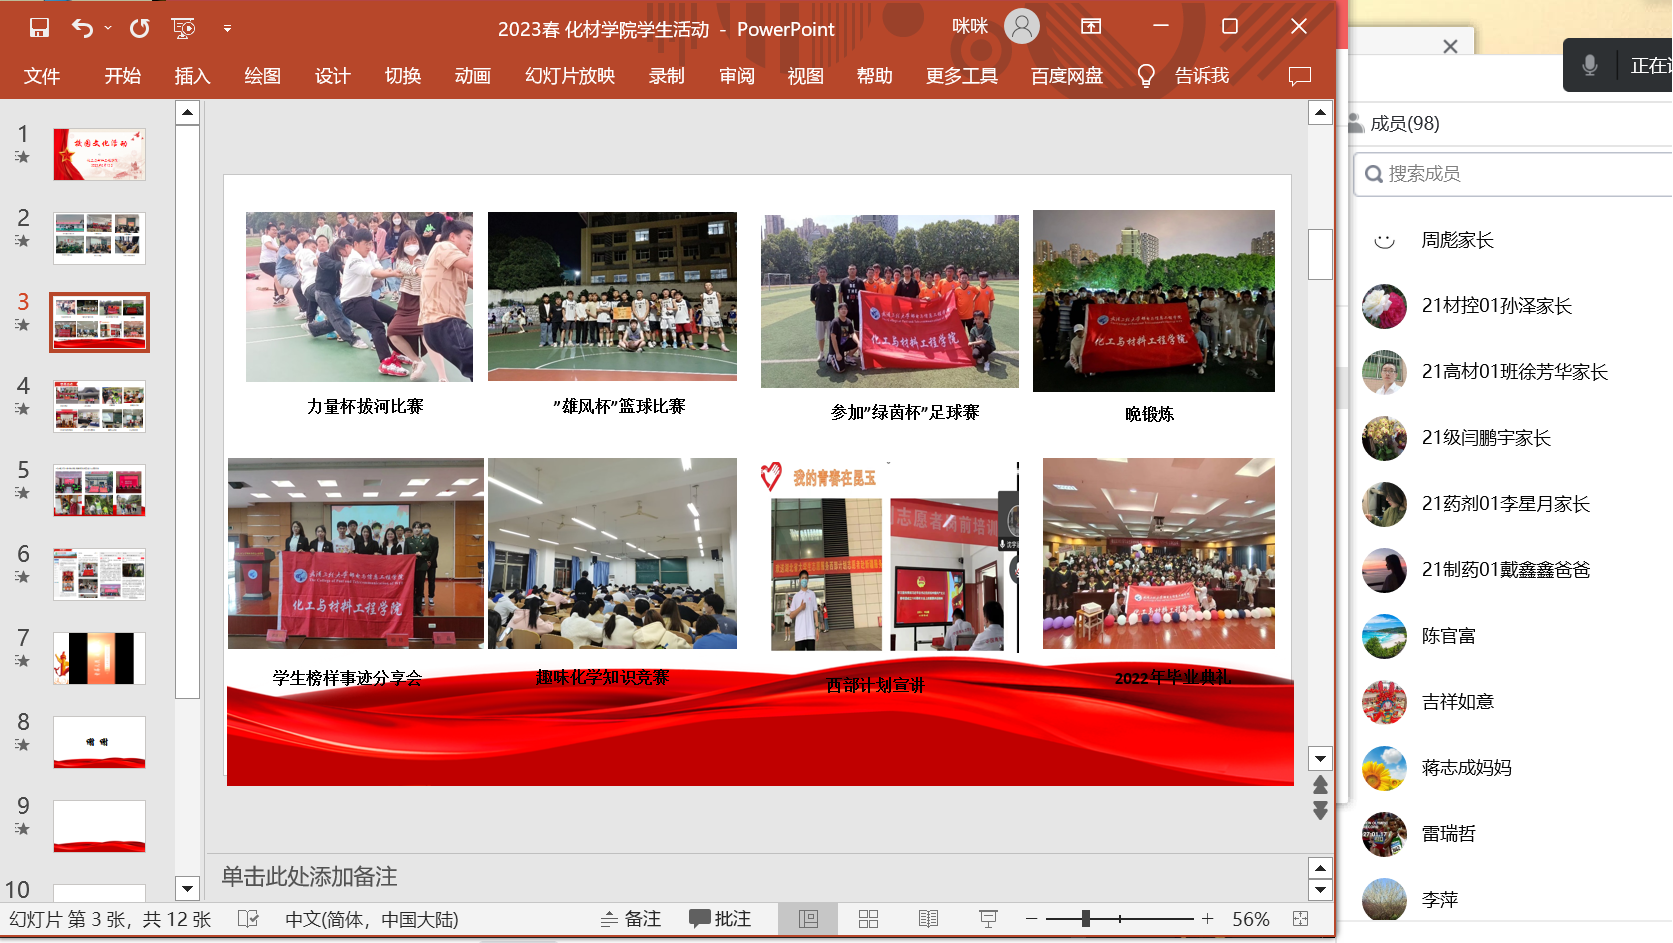Open the 插入 ribbon tab
Image resolution: width=1673 pixels, height=943 pixels.
tap(192, 76)
